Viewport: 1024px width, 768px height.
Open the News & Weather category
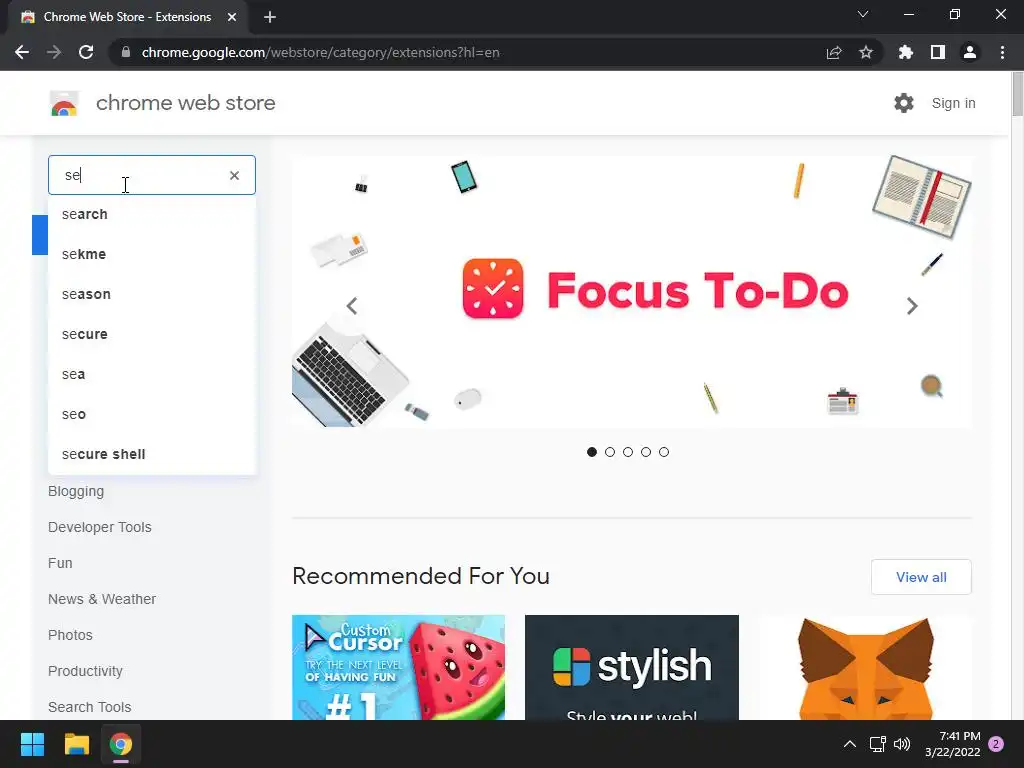click(x=102, y=599)
